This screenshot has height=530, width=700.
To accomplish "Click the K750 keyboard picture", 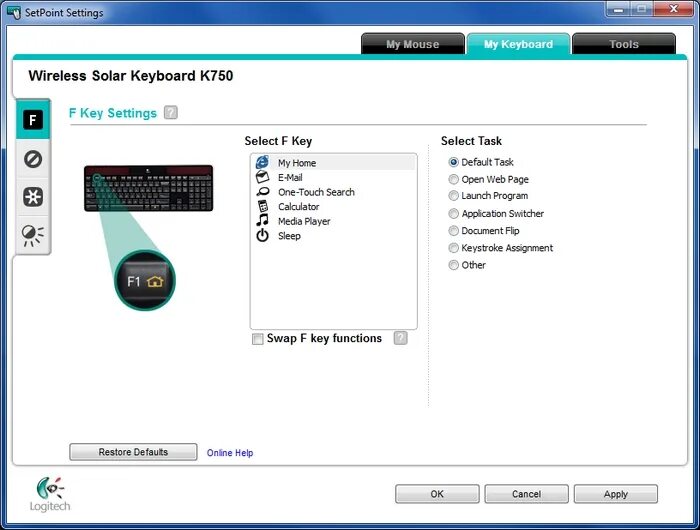I will point(149,188).
